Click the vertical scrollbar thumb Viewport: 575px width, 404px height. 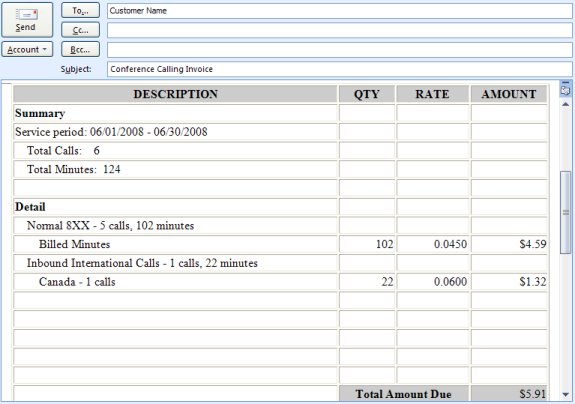[x=565, y=212]
